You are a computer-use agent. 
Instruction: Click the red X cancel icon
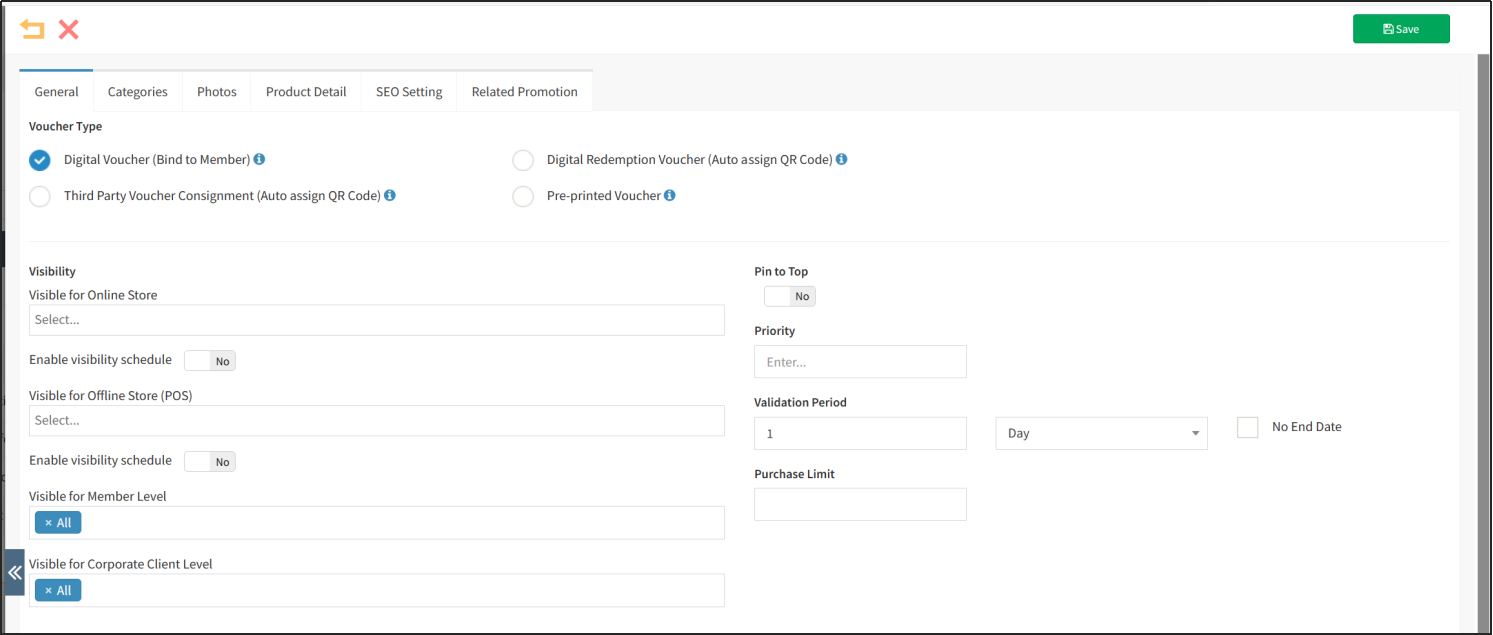click(x=68, y=29)
